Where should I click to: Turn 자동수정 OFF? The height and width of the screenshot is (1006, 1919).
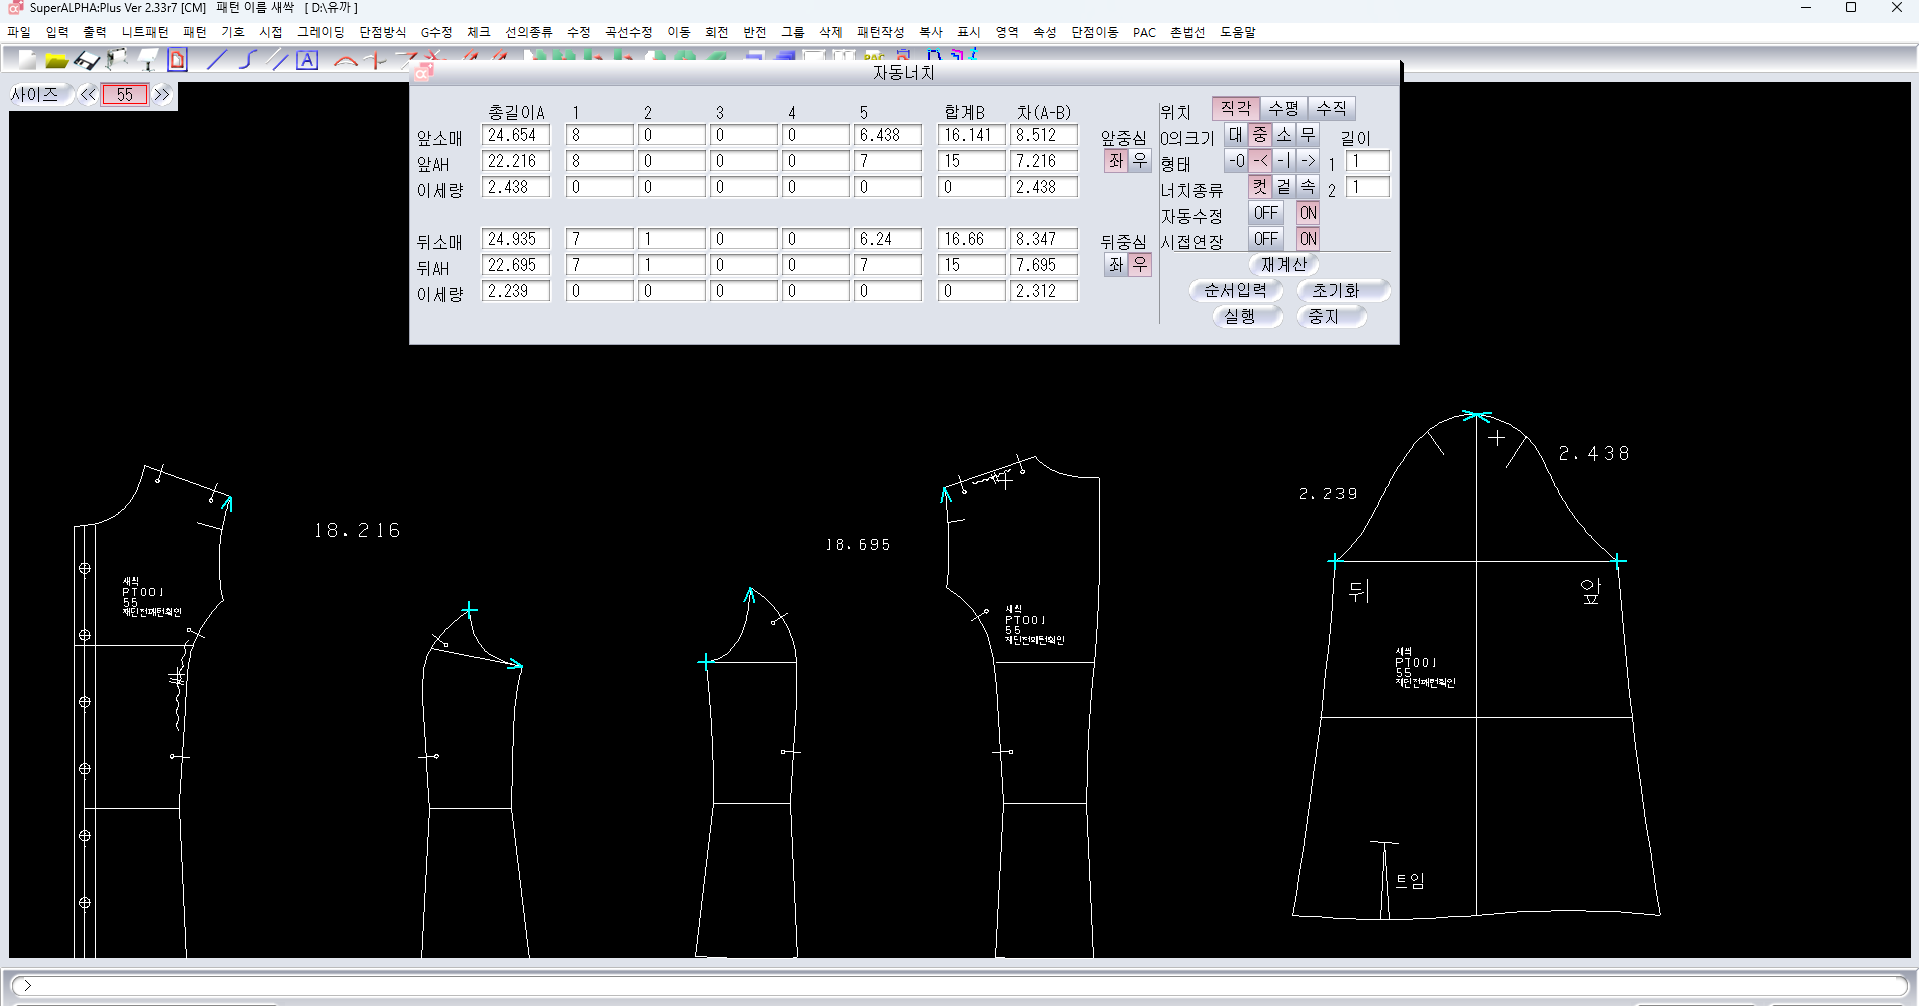[1265, 213]
